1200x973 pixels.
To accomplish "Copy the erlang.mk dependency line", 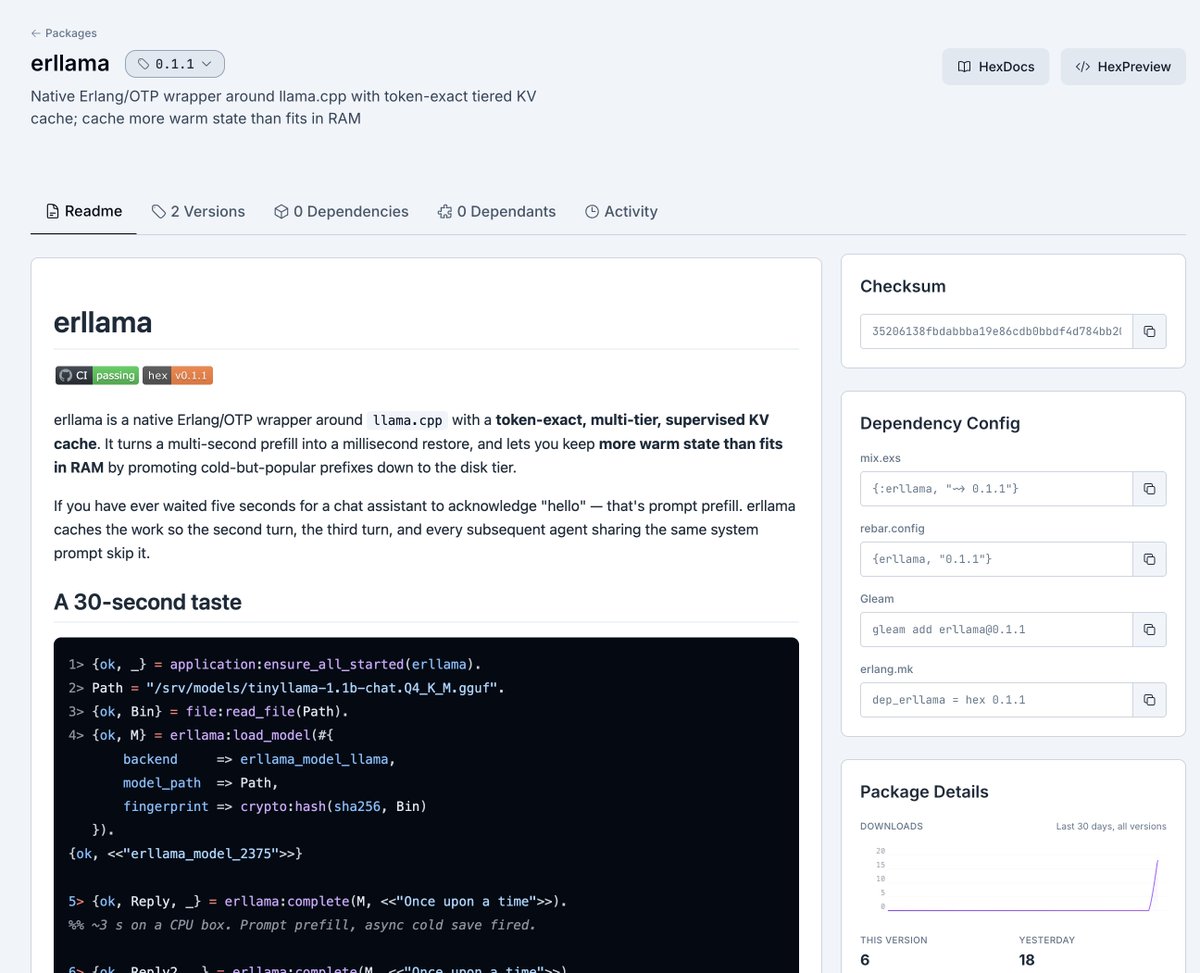I will pyautogui.click(x=1149, y=699).
